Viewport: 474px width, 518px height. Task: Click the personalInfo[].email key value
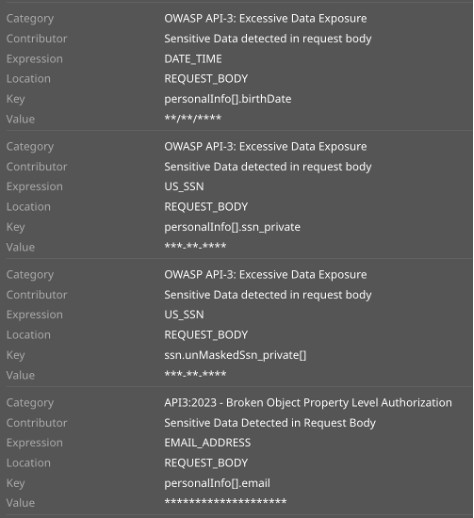pos(217,483)
